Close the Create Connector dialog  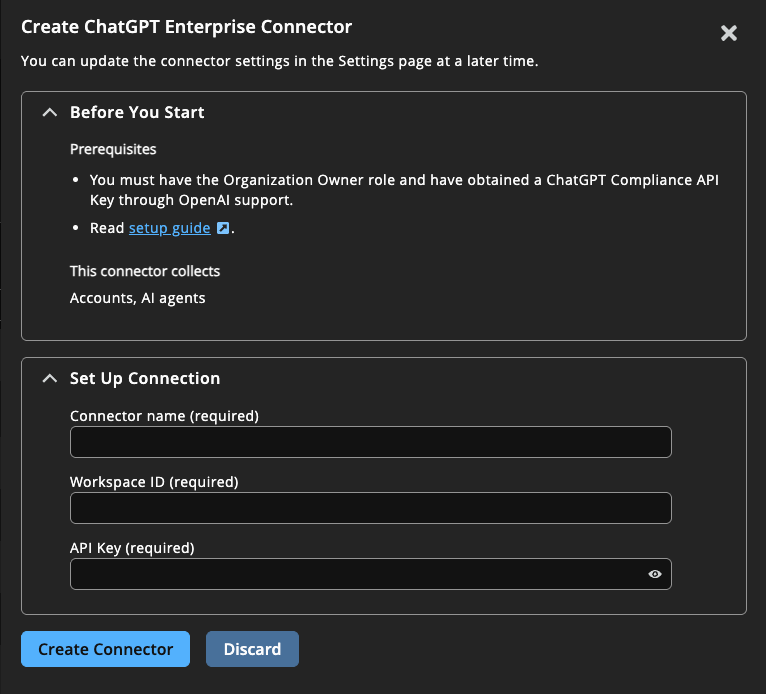[729, 33]
